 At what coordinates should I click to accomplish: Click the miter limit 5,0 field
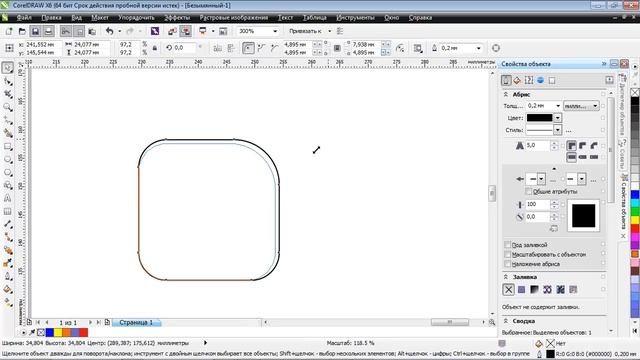coord(538,145)
